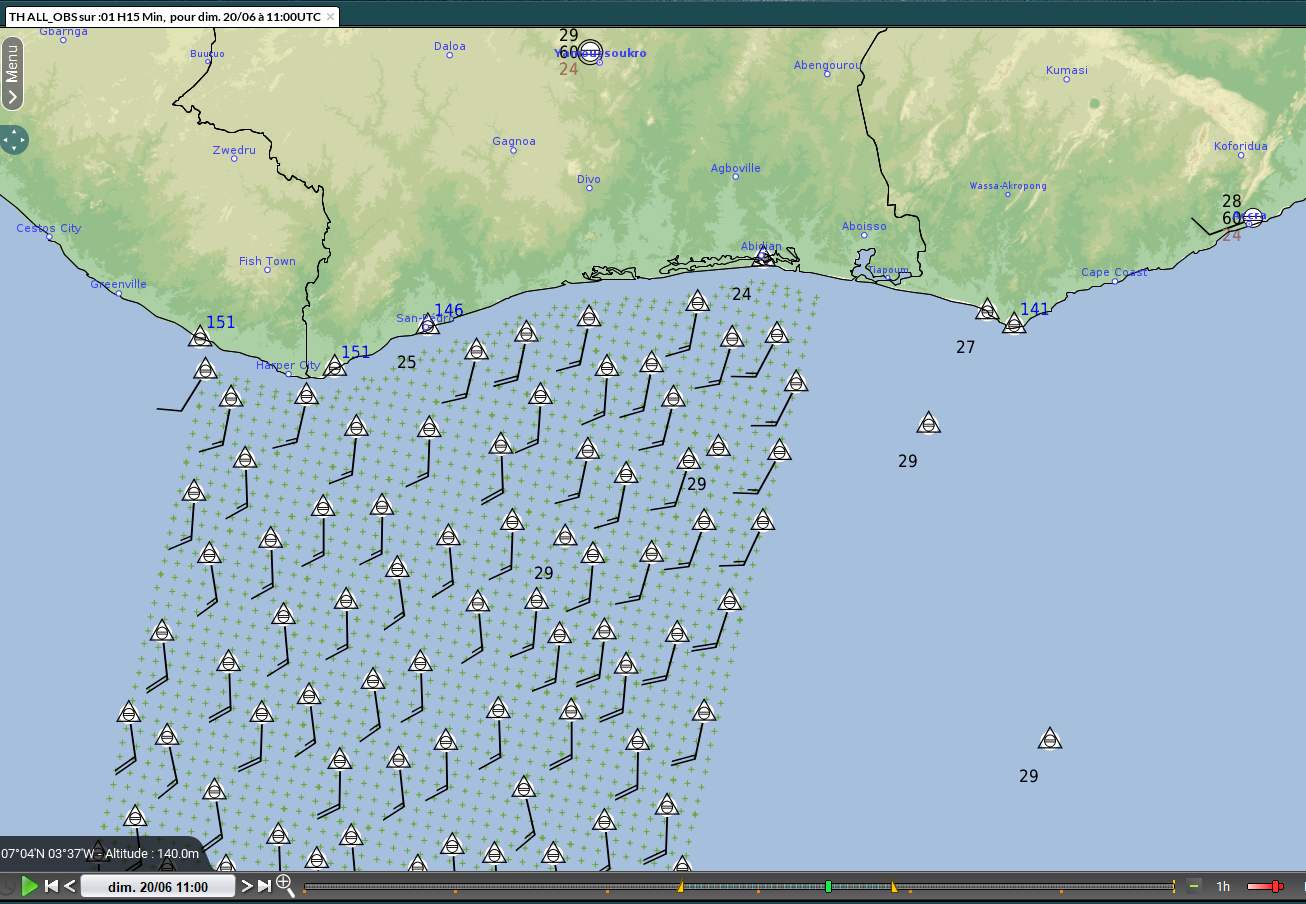Click the San-Pedro coastal station triangle
Screen dimensions: 1306x904
tap(428, 324)
